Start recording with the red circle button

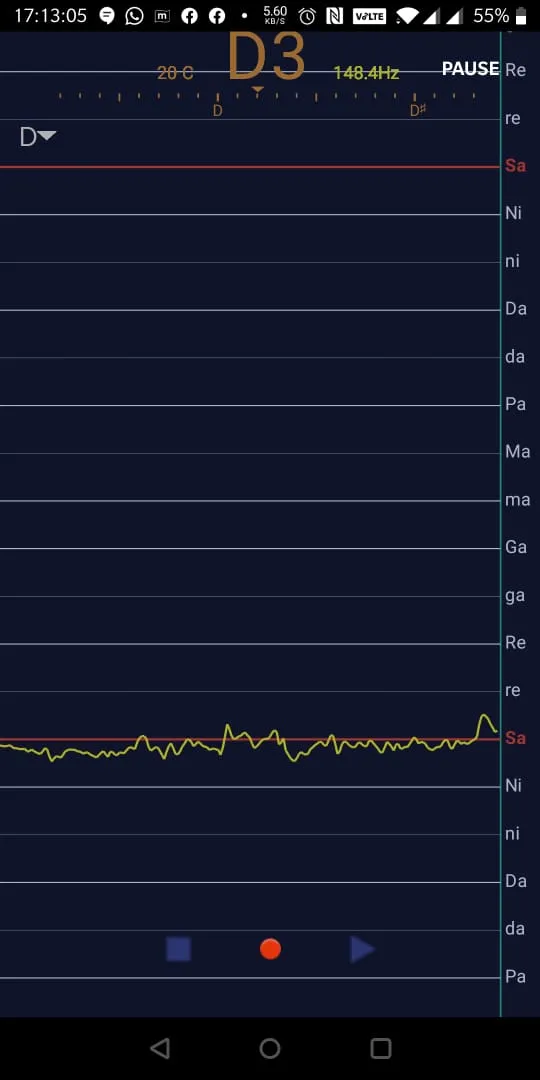coord(270,949)
